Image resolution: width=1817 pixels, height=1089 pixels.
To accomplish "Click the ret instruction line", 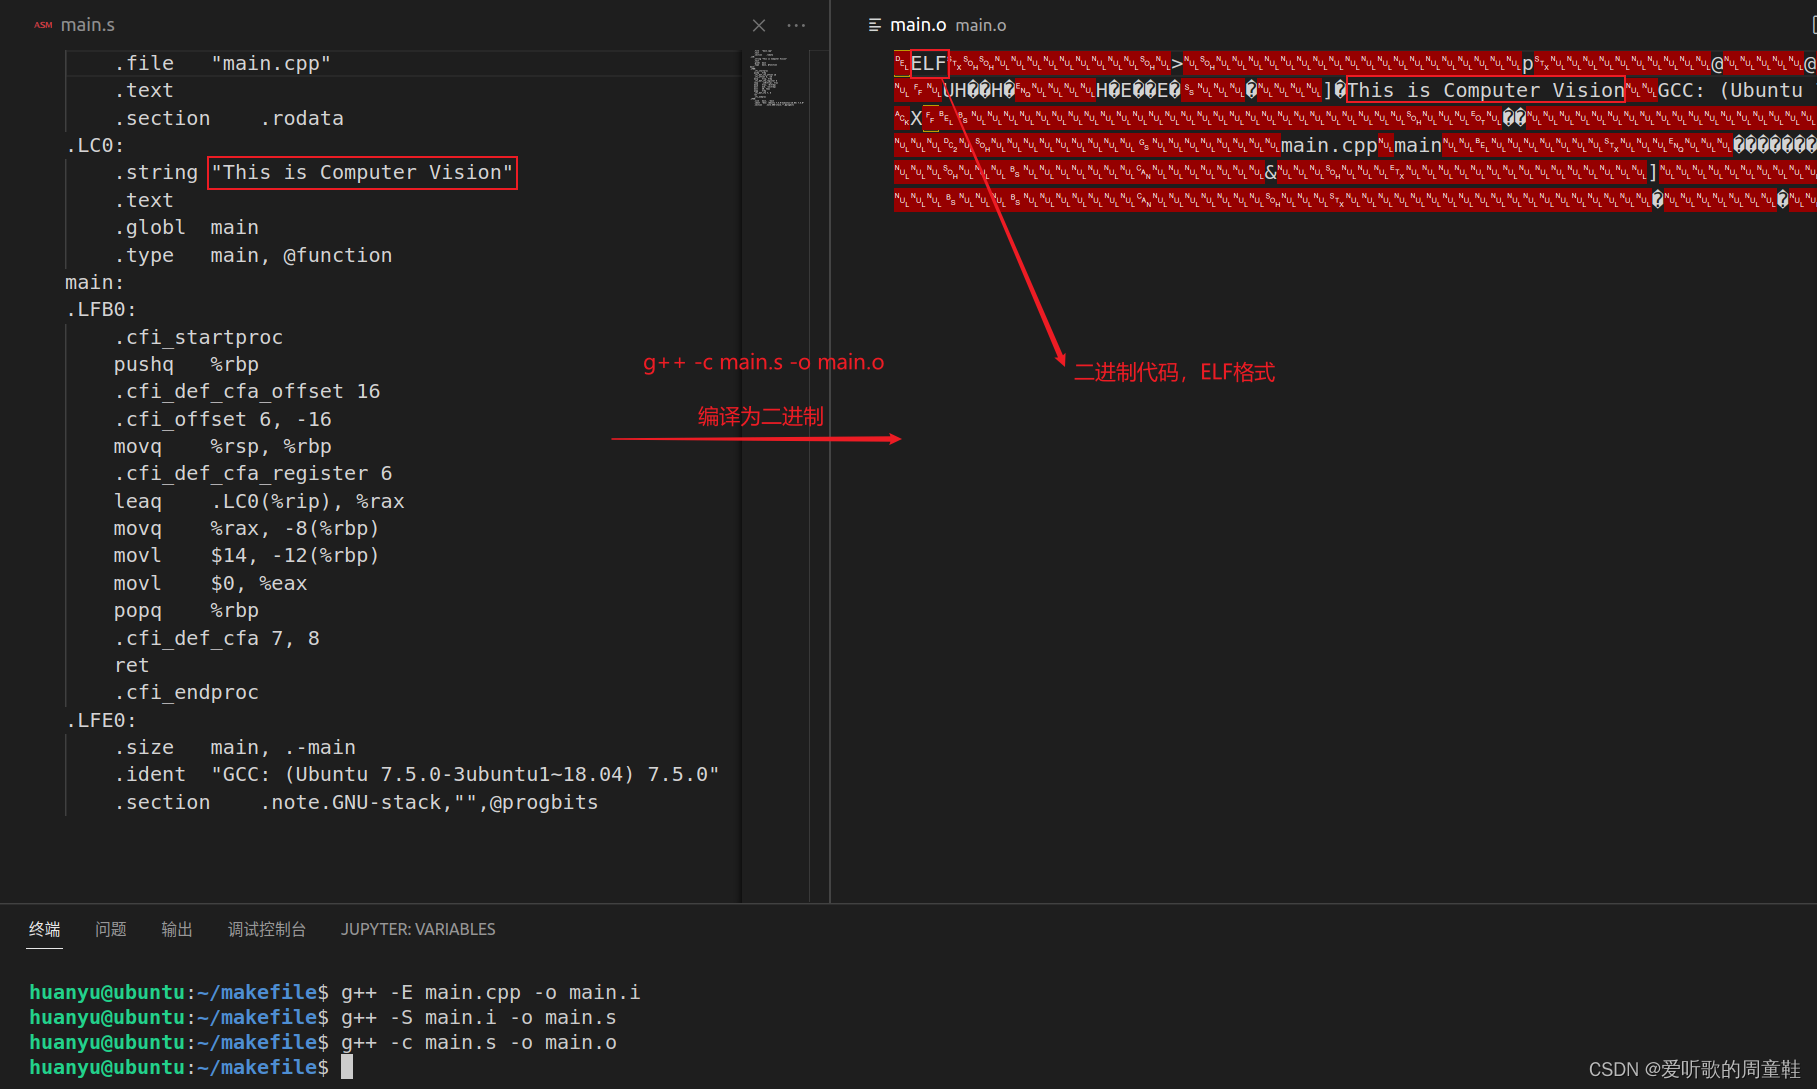I will click(x=131, y=665).
